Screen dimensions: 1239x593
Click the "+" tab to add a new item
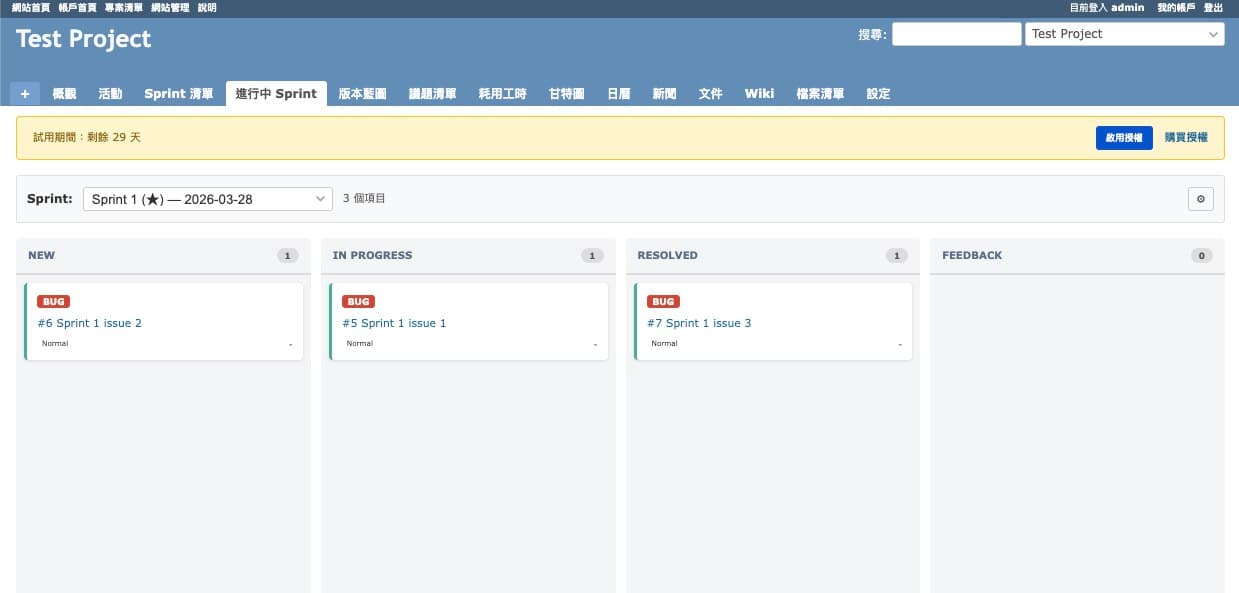25,93
